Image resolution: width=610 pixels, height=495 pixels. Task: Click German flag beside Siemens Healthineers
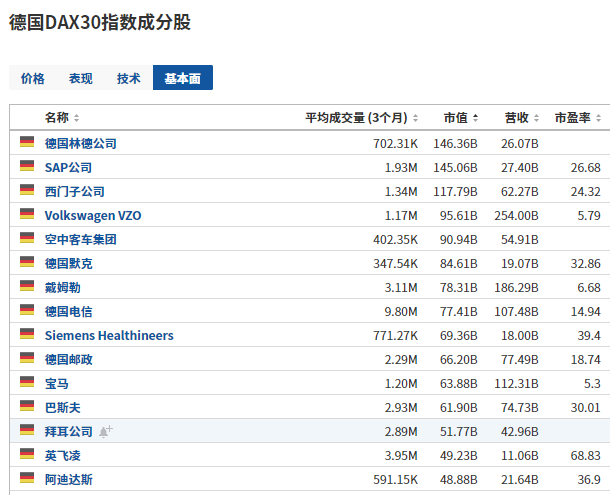coord(27,334)
